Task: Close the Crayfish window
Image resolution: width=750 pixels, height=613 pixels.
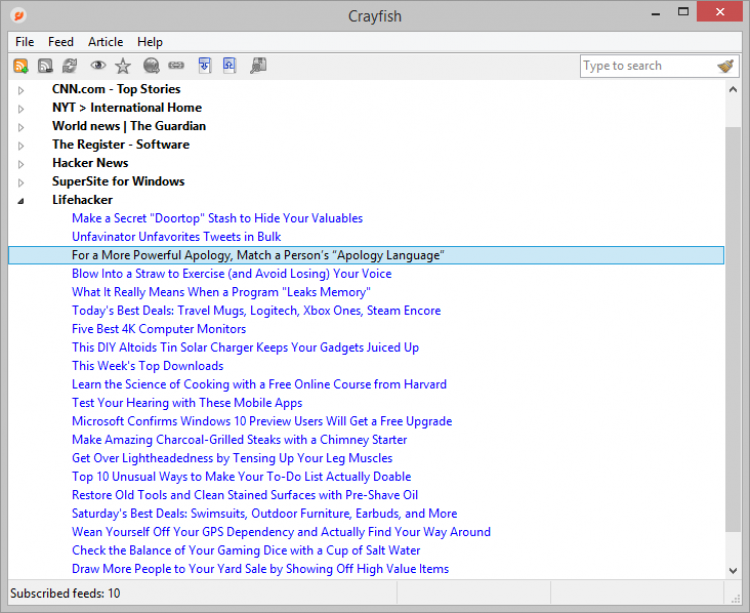Action: coord(720,12)
